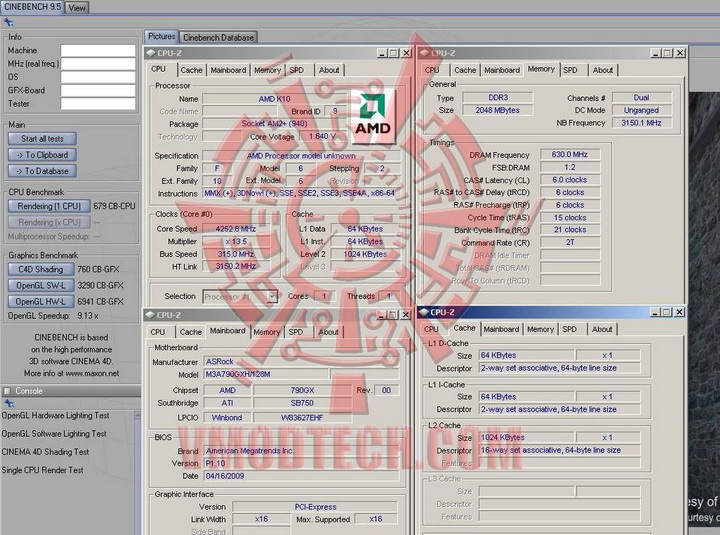Click the Start all tests button
Image resolution: width=720 pixels, height=535 pixels.
tap(42, 139)
